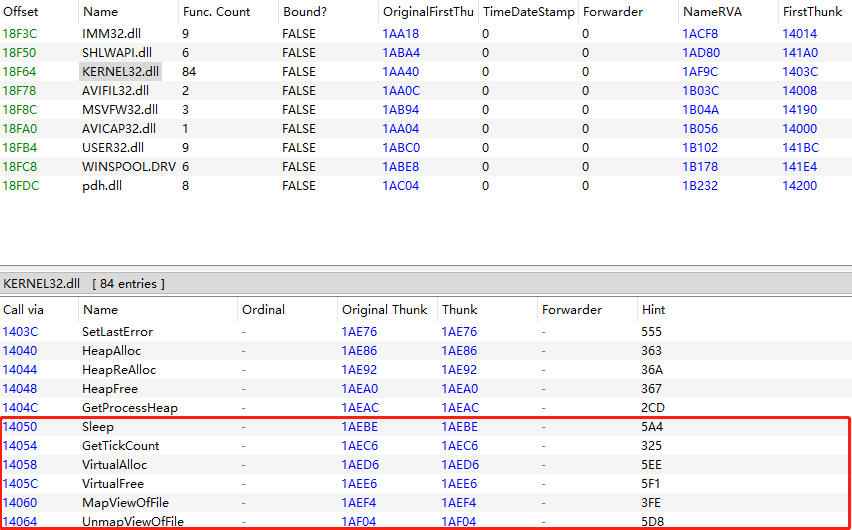Choose AVICAP32.dll import entry
Screen dimensions: 852x530
coord(426,129)
